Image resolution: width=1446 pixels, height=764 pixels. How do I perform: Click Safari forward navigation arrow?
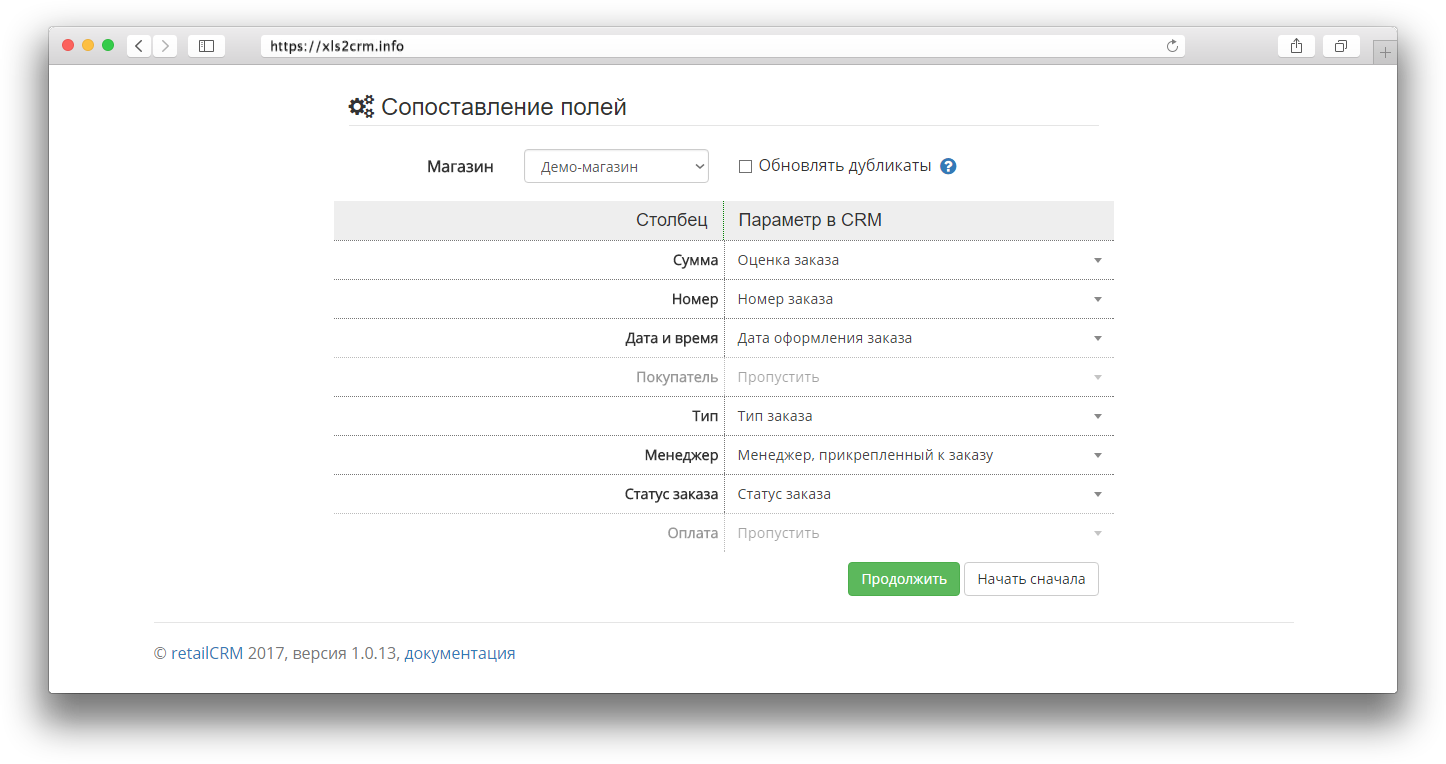tap(165, 46)
